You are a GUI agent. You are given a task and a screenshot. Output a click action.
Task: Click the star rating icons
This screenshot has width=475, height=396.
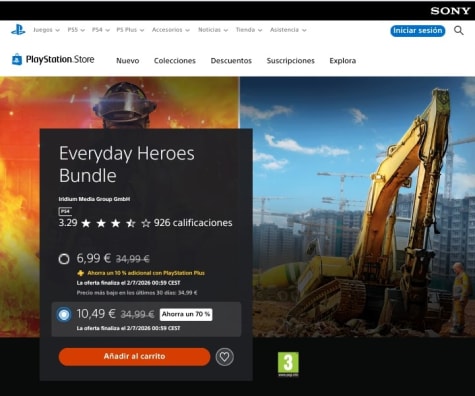coord(116,223)
